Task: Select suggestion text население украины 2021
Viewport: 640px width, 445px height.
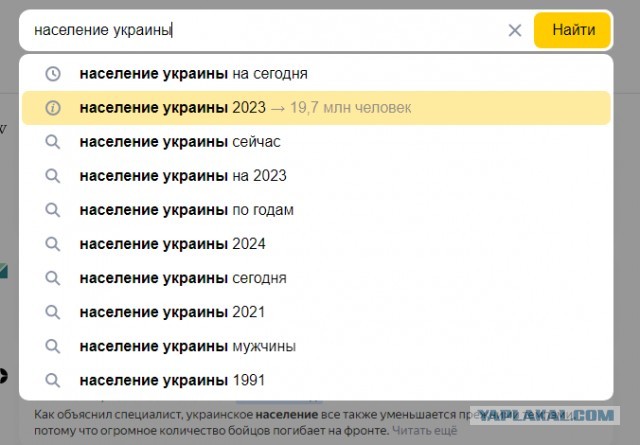Action: 172,312
